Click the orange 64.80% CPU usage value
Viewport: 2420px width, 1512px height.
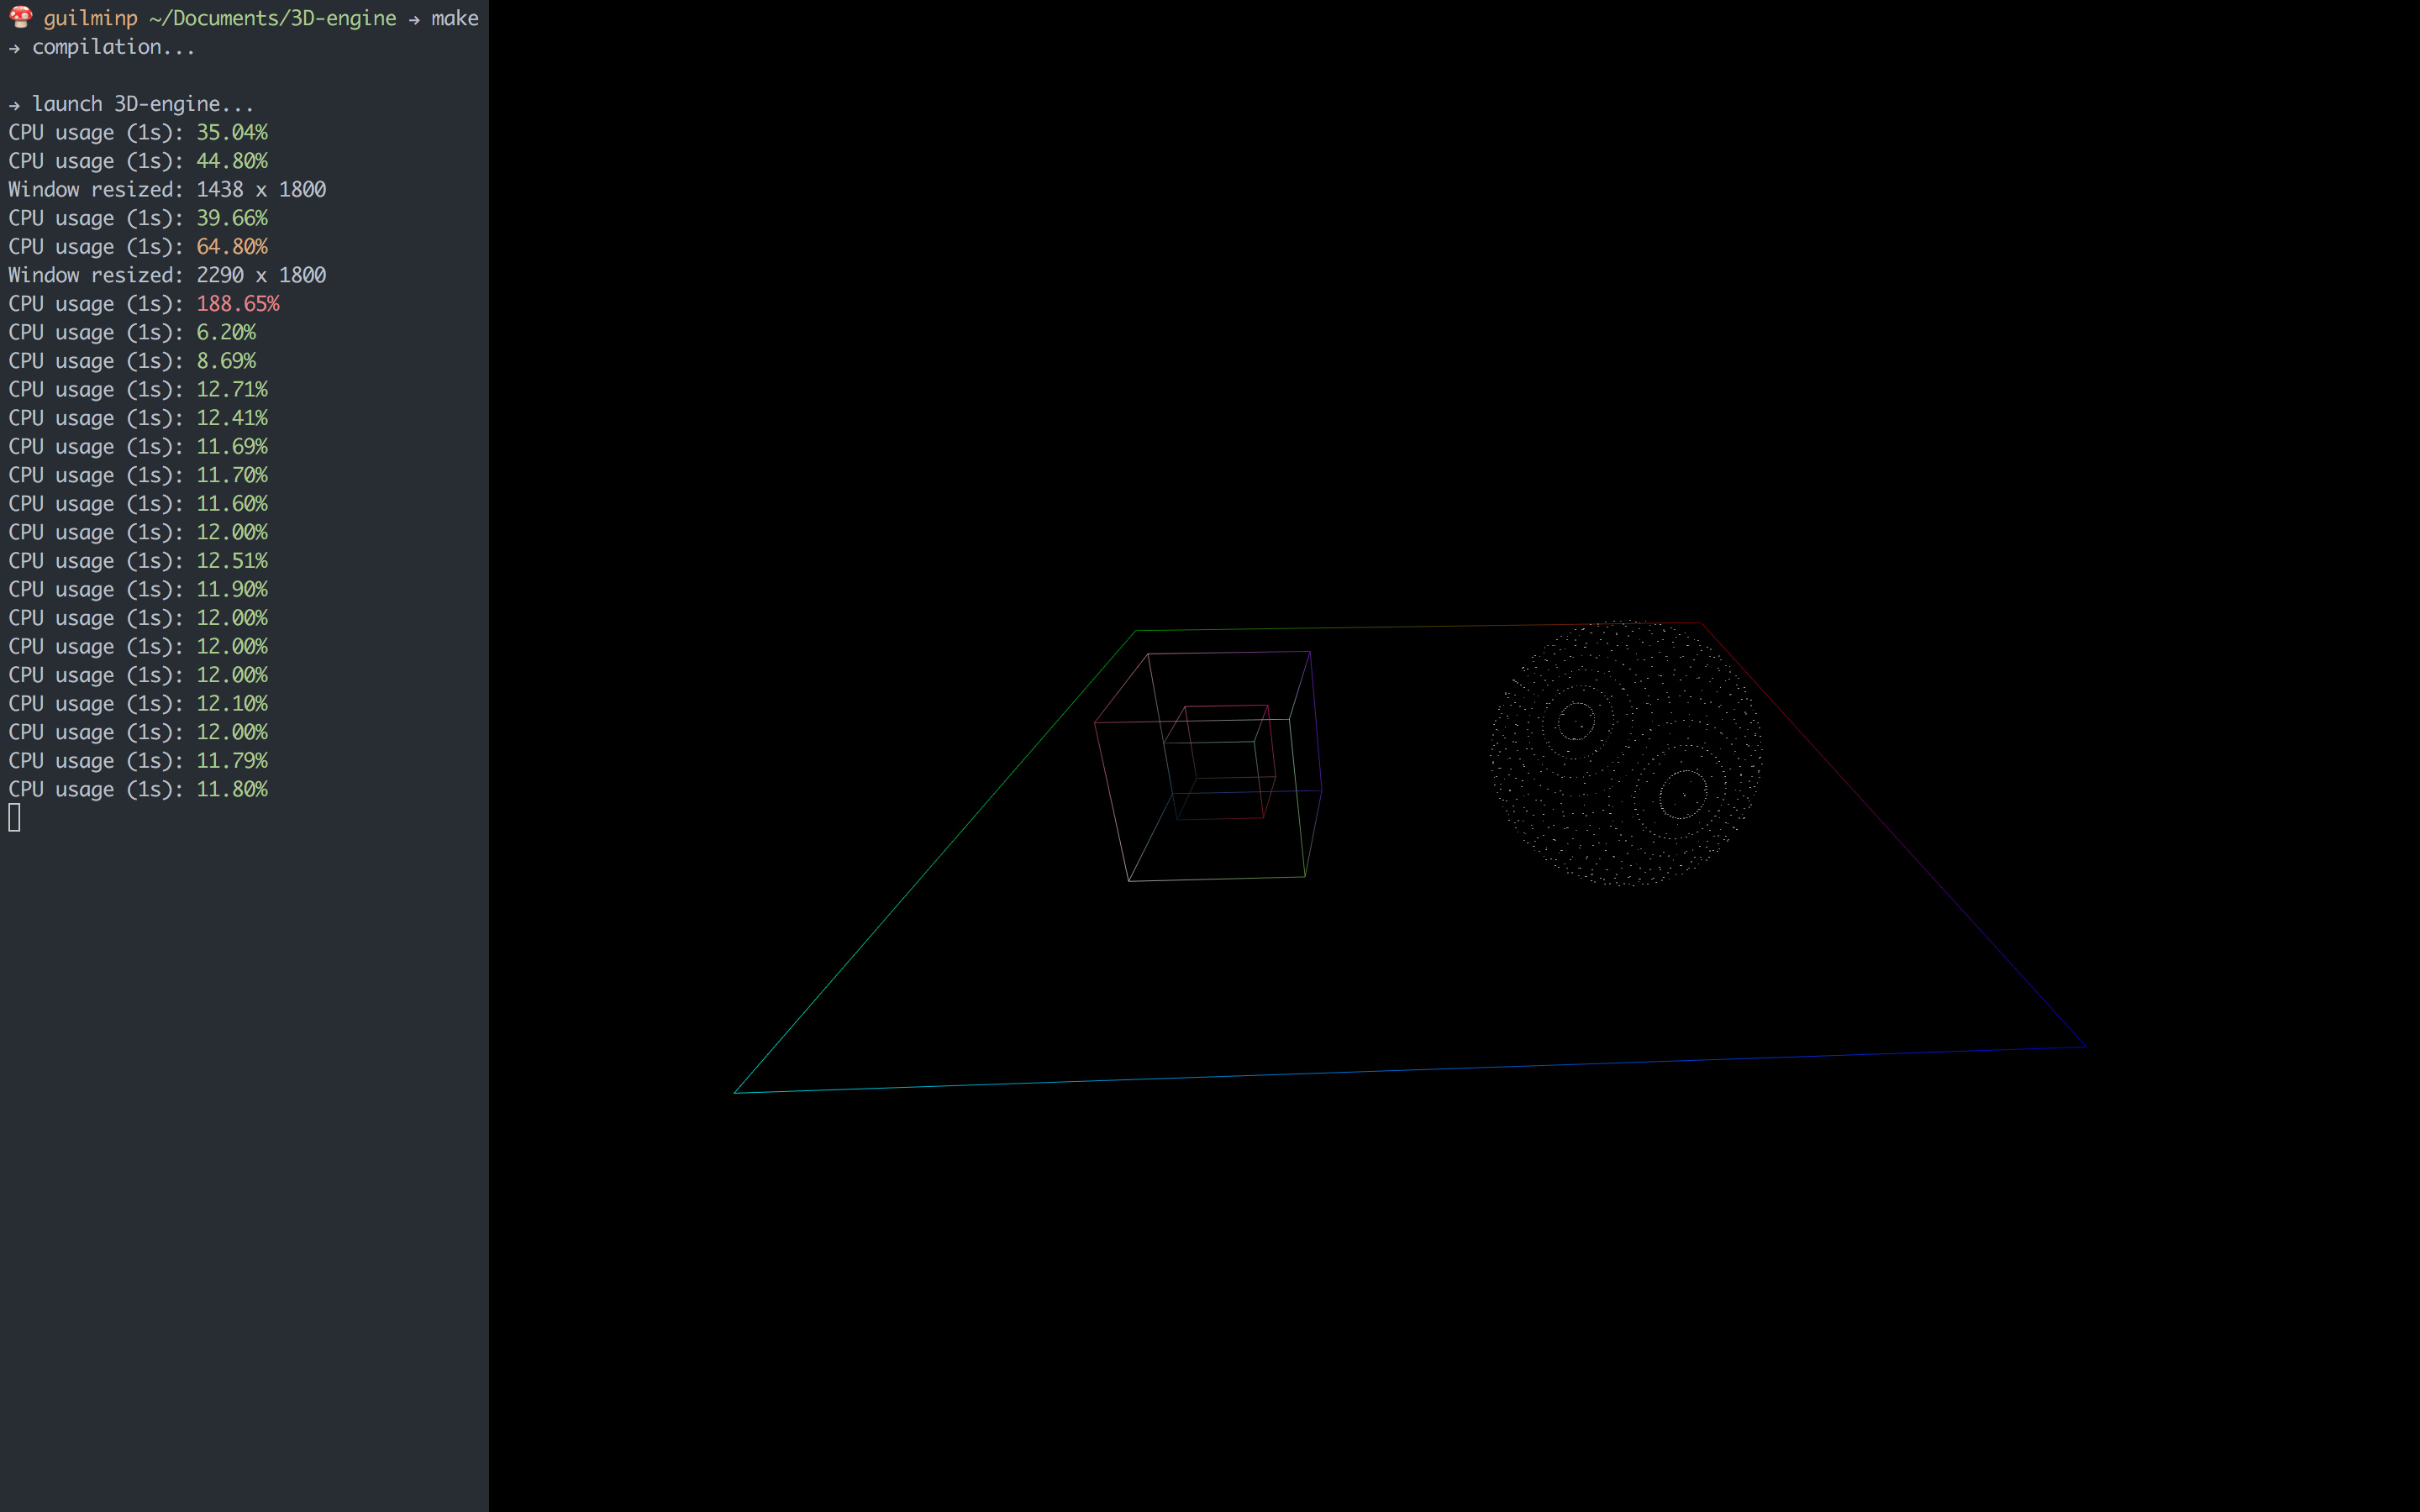(x=231, y=246)
